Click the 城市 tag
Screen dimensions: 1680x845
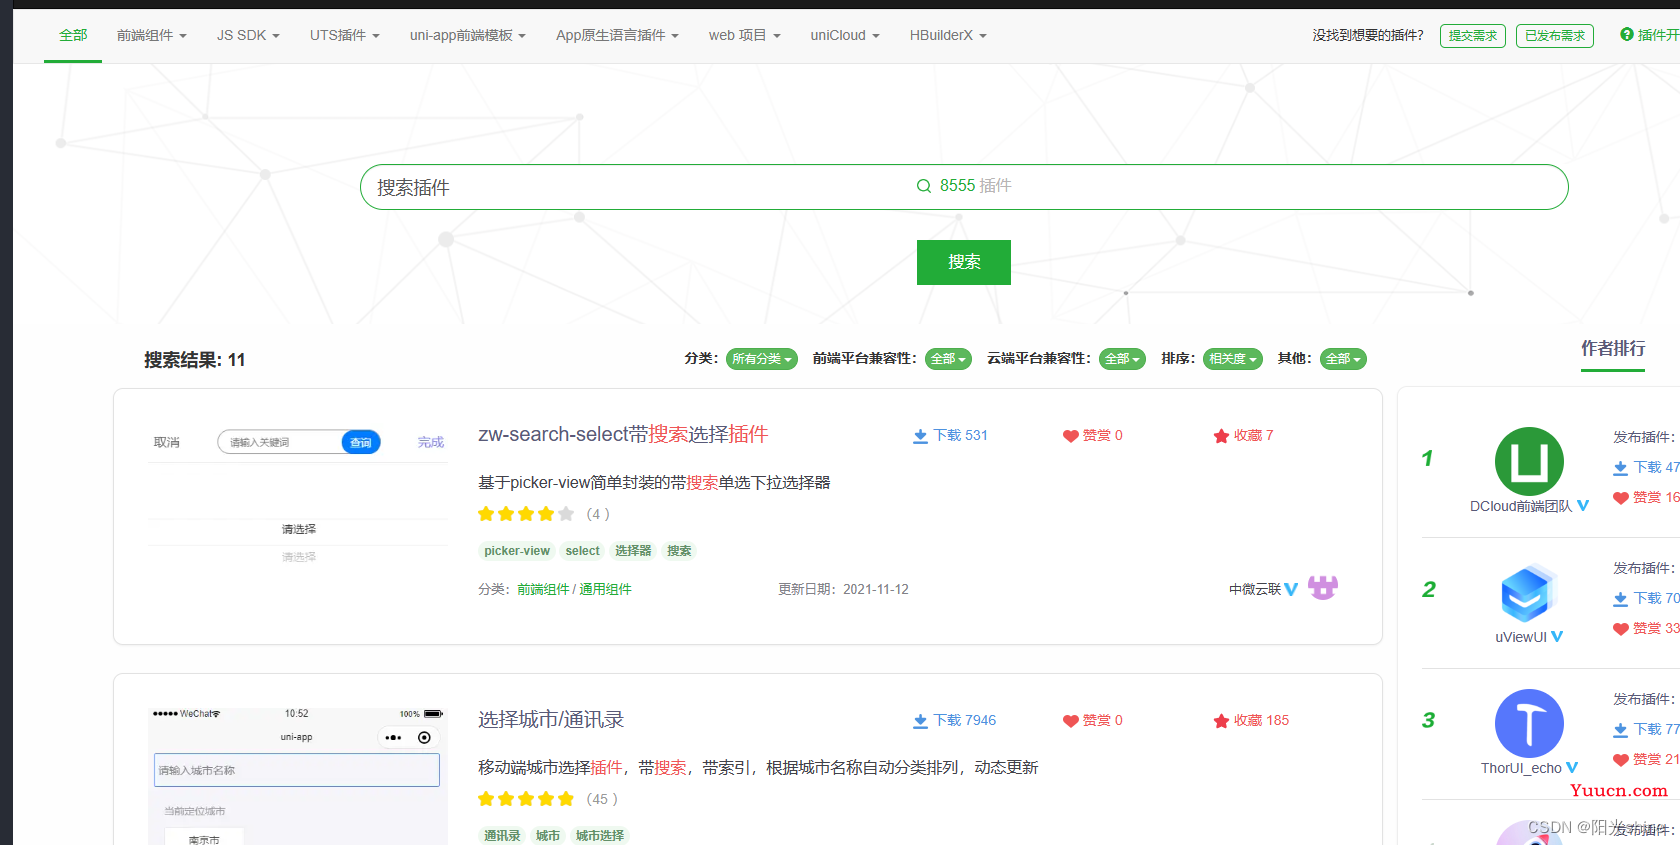tap(548, 836)
